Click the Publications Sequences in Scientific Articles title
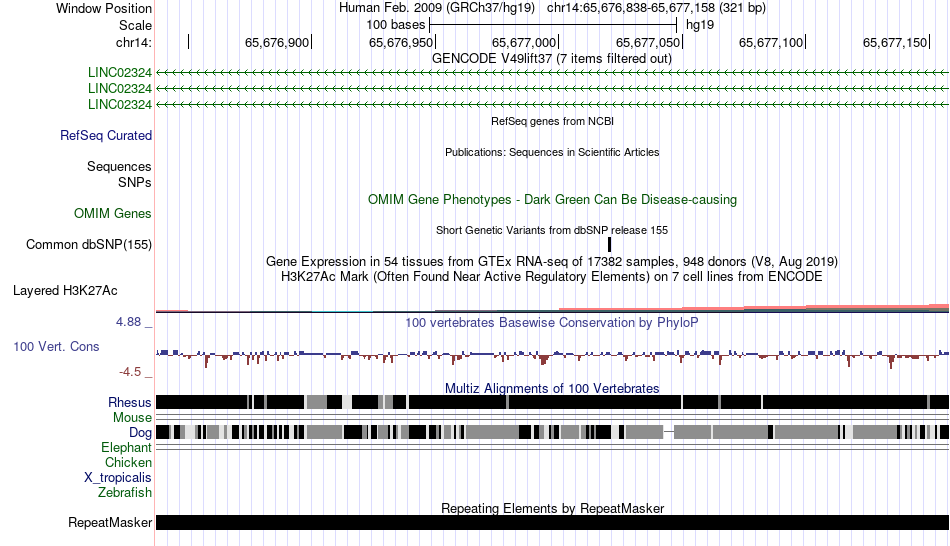Screen dimensions: 950x546 (x=552, y=152)
